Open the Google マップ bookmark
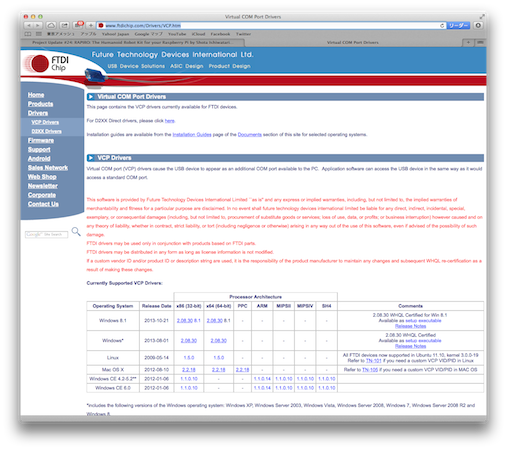This screenshot has height=450, width=507. point(149,34)
